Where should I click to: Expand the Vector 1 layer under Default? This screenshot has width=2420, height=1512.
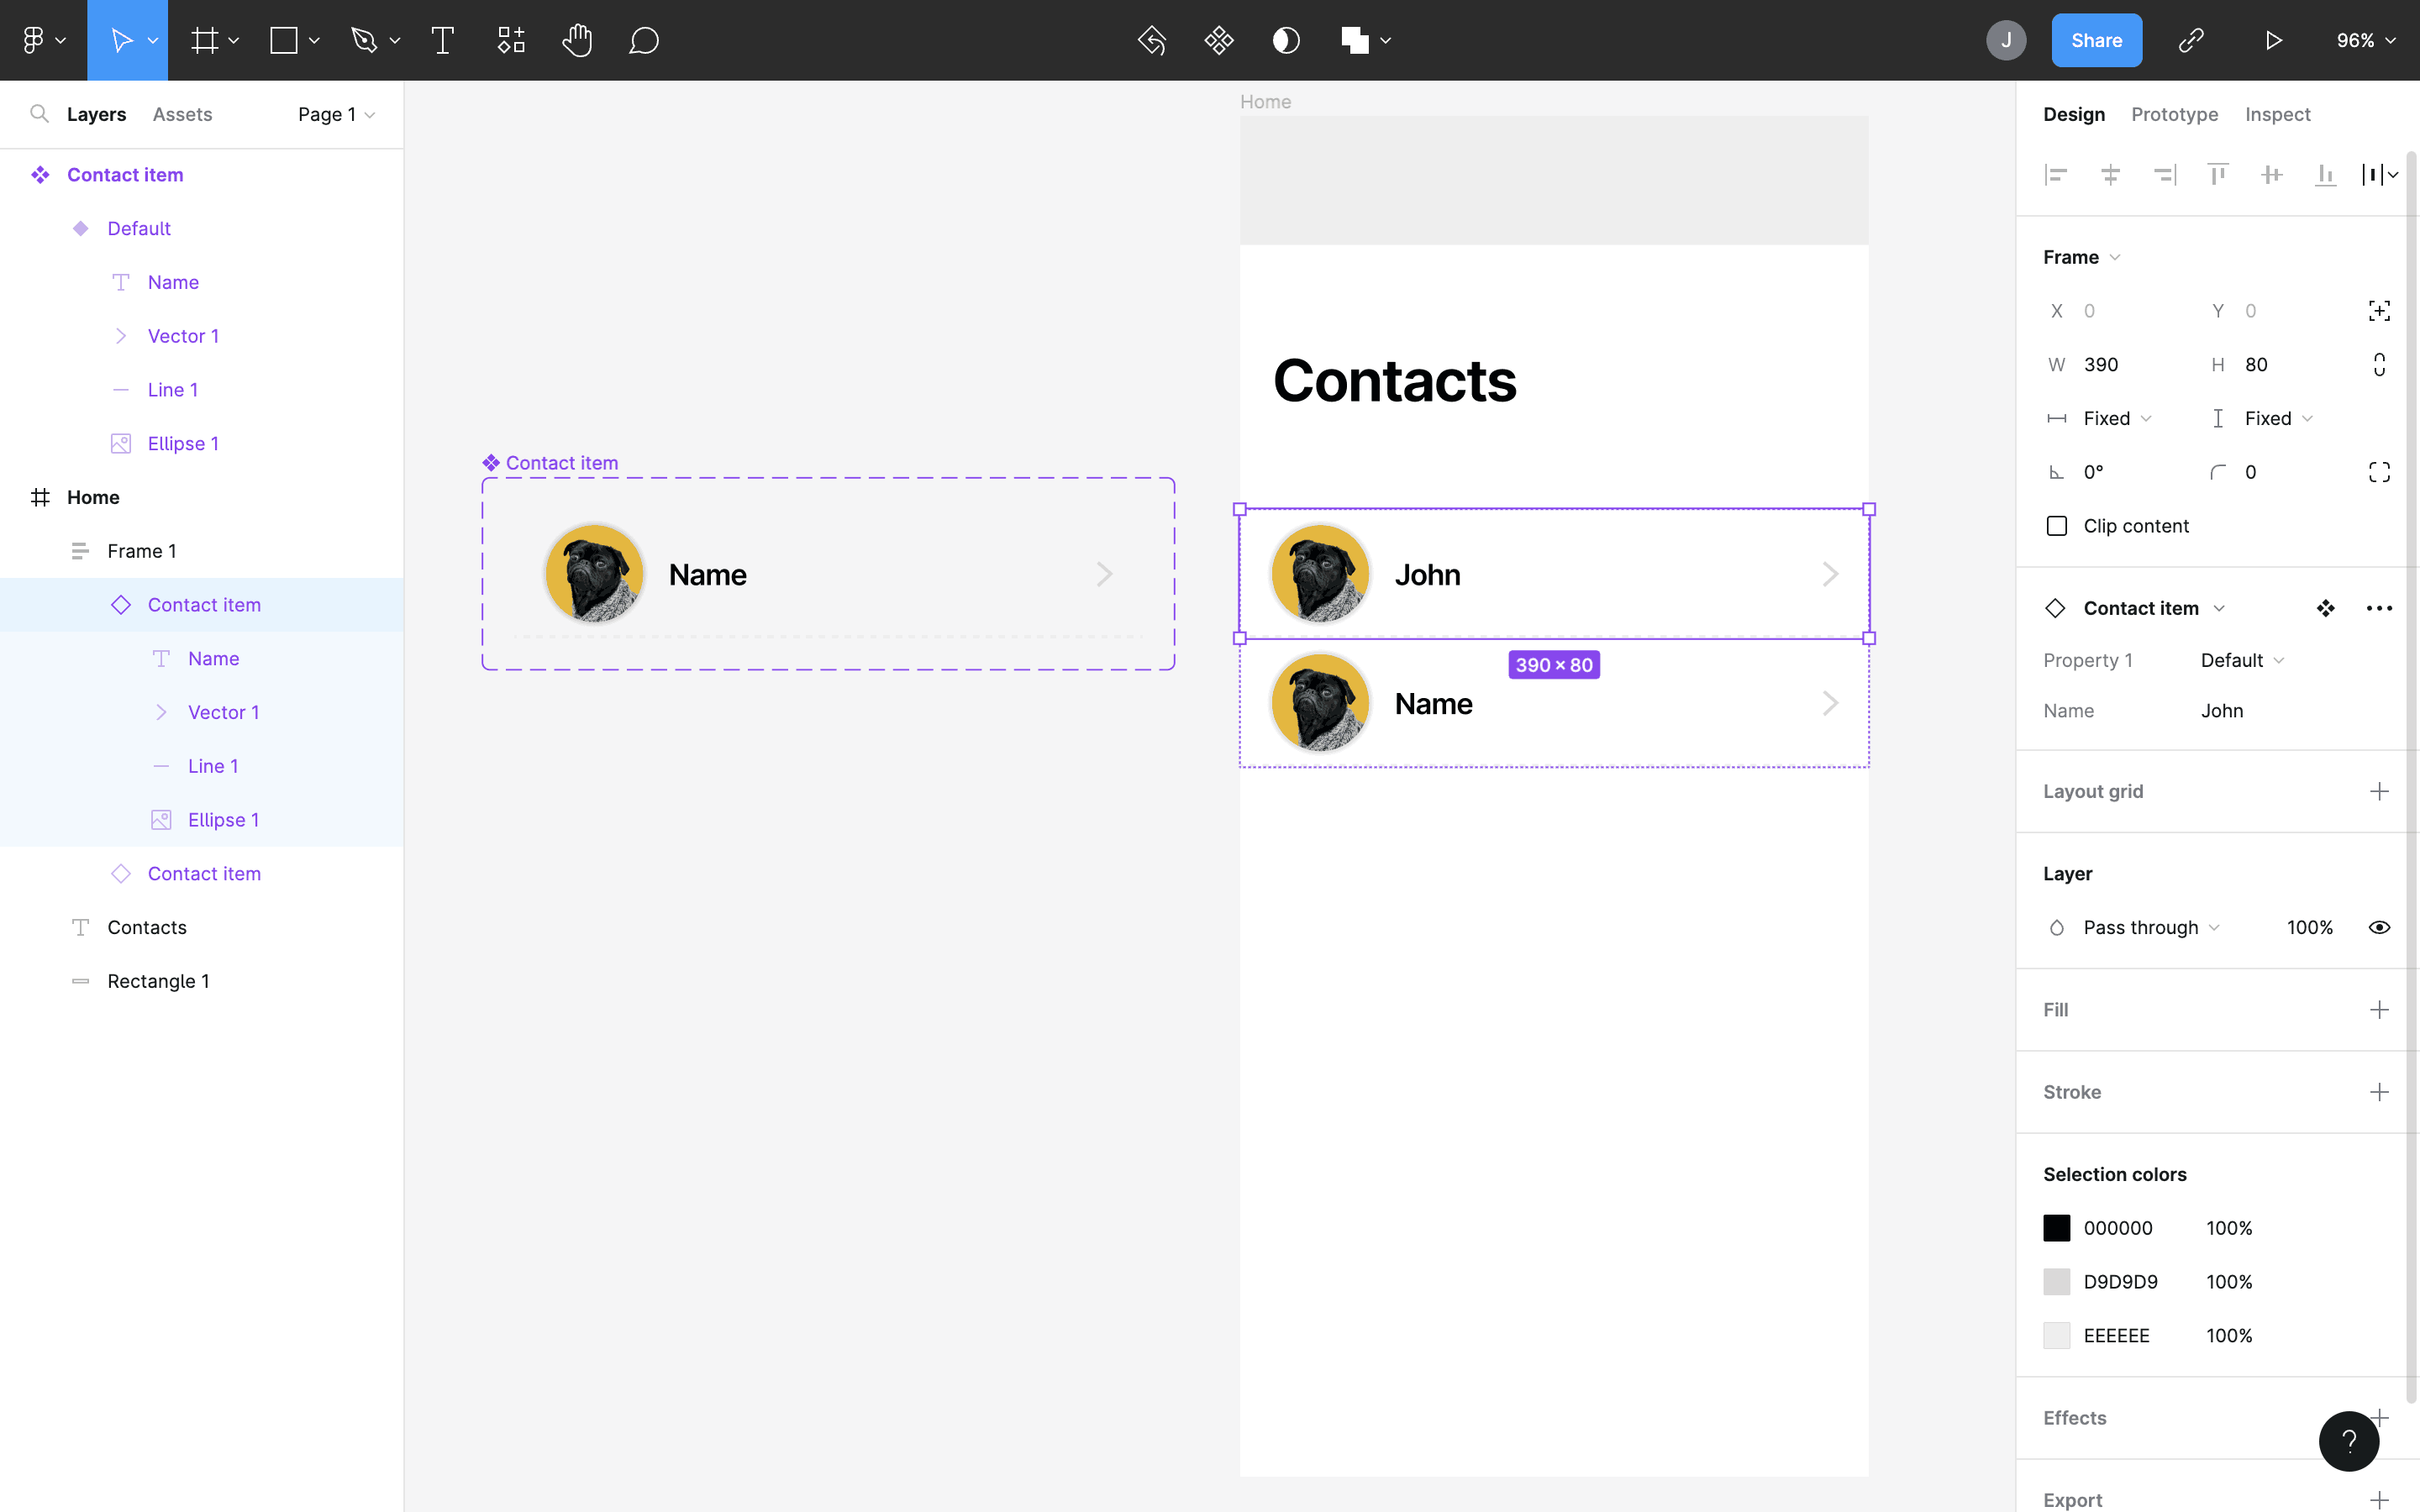click(x=121, y=336)
